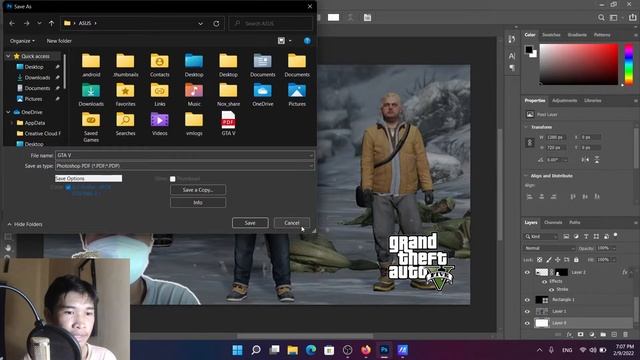Create new fill or adjustment layer

(592, 334)
